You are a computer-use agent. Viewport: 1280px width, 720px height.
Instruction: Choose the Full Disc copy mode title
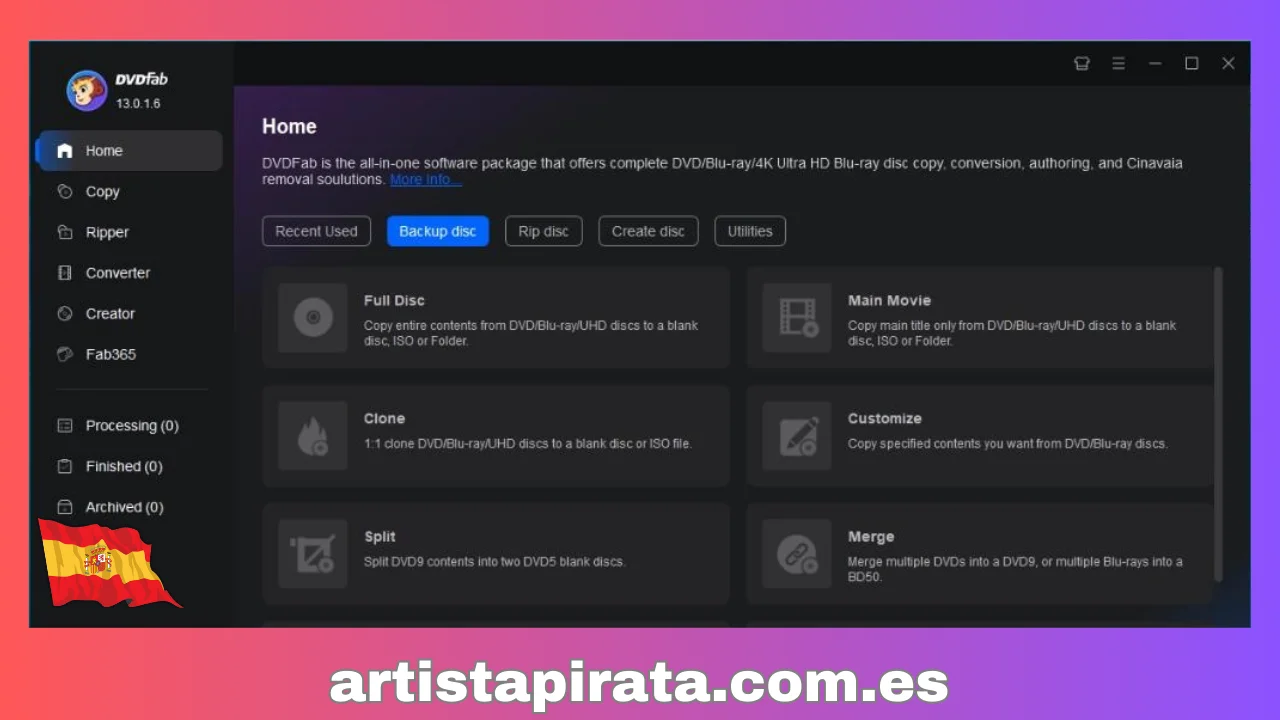(x=394, y=300)
